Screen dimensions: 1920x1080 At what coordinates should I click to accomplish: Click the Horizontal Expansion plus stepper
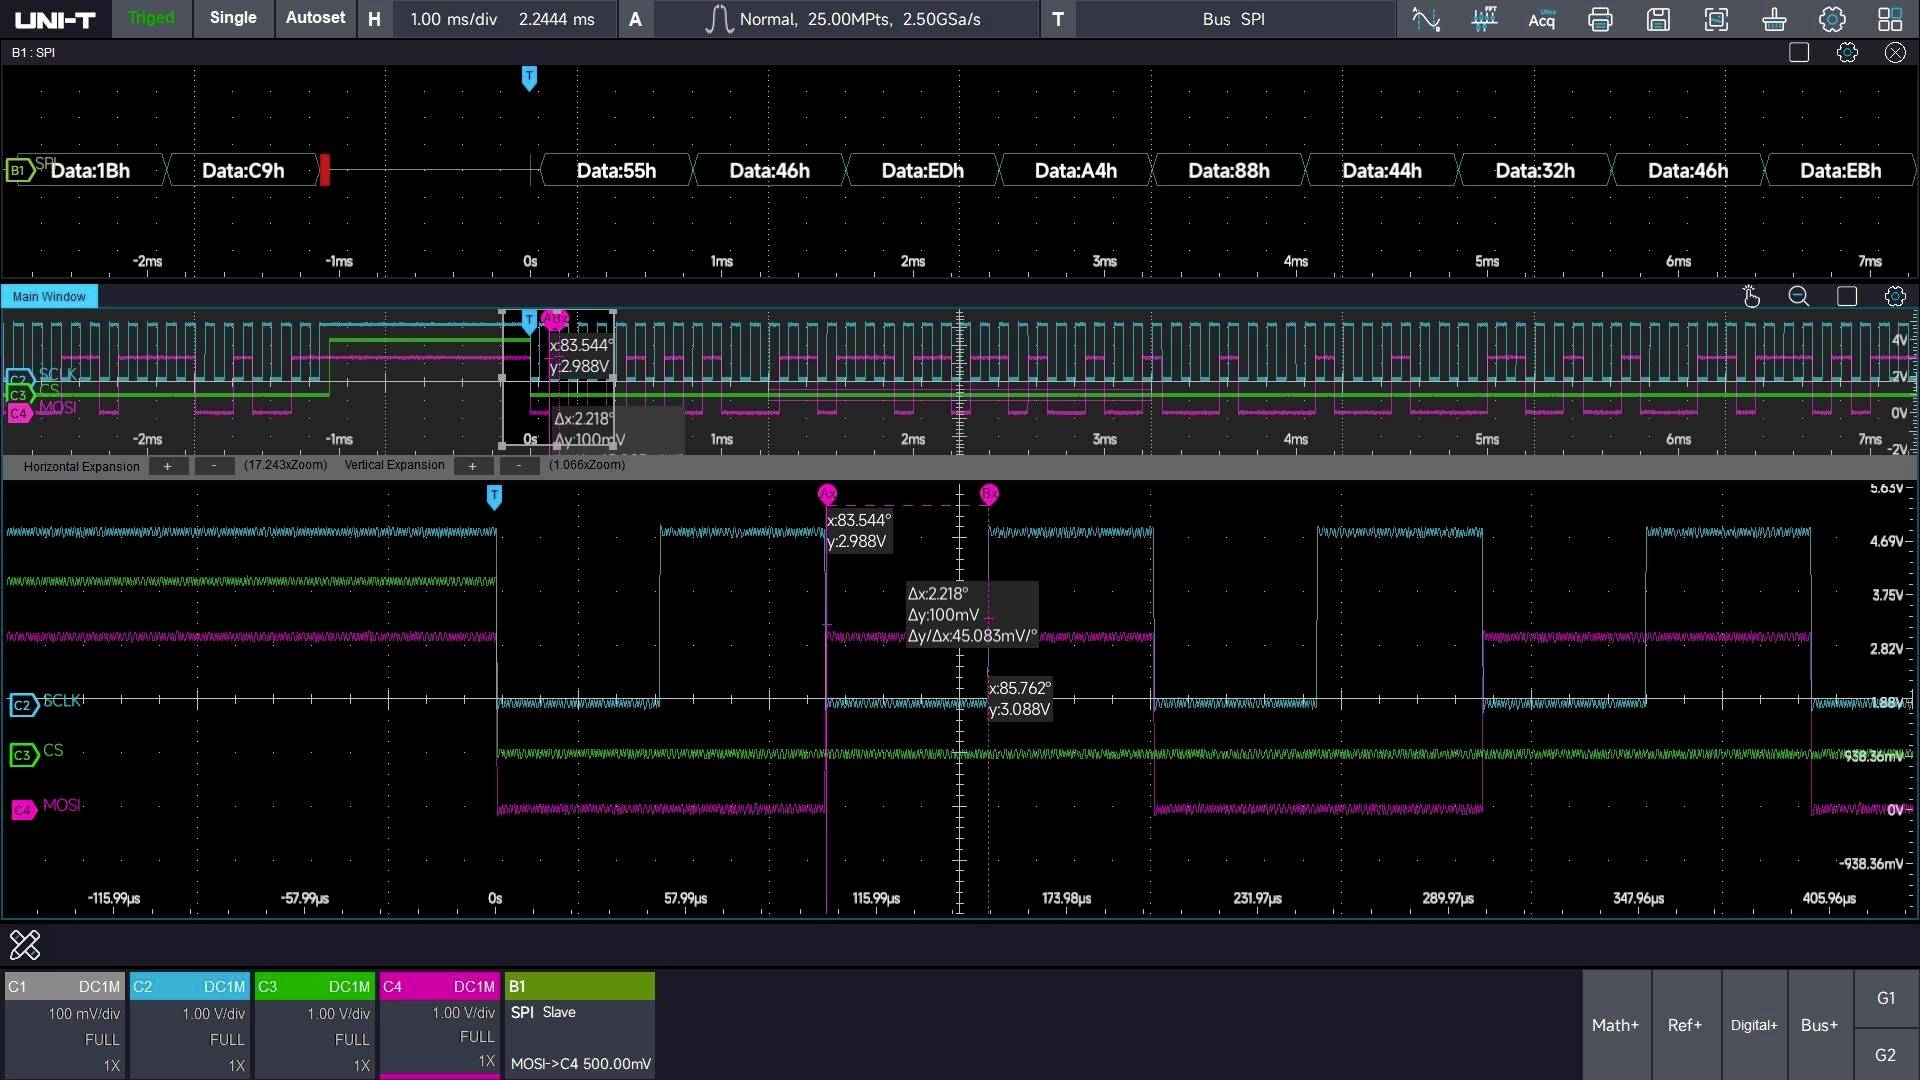(x=168, y=466)
